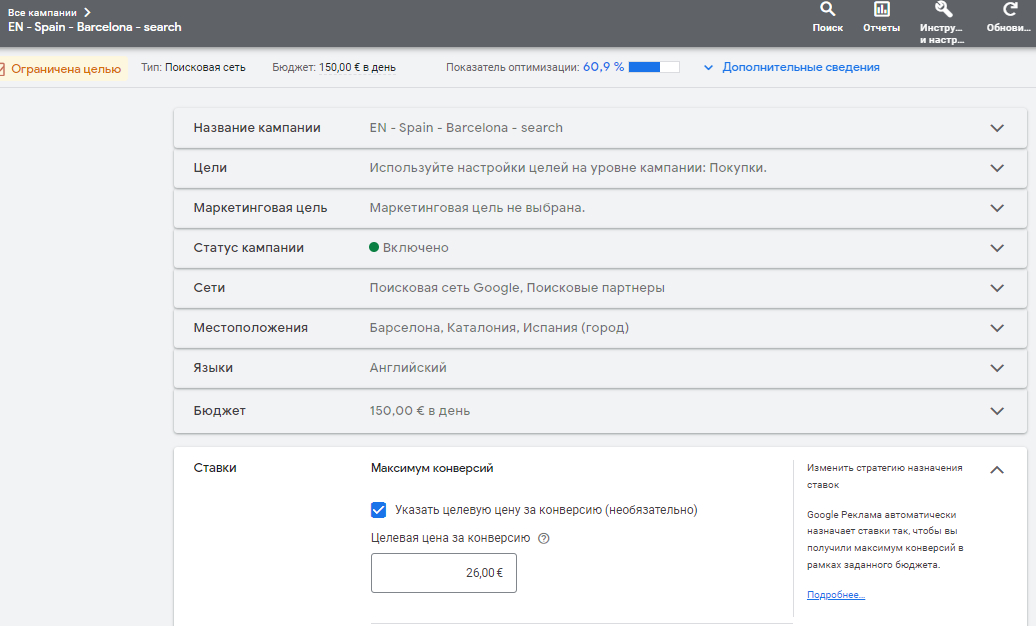Click help icon next to Целевая цена за конверсию
Screen dimensions: 1036x626
544,538
